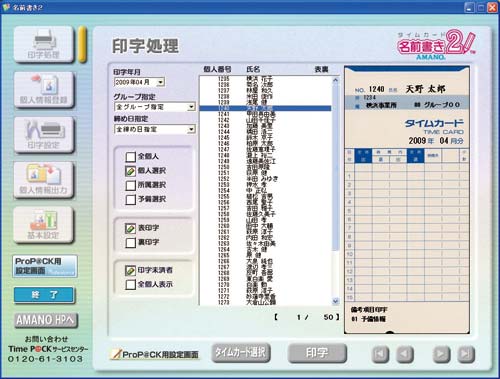The height and width of the screenshot is (379, 500).
Task: Select list row 1243
Action: 265,126
